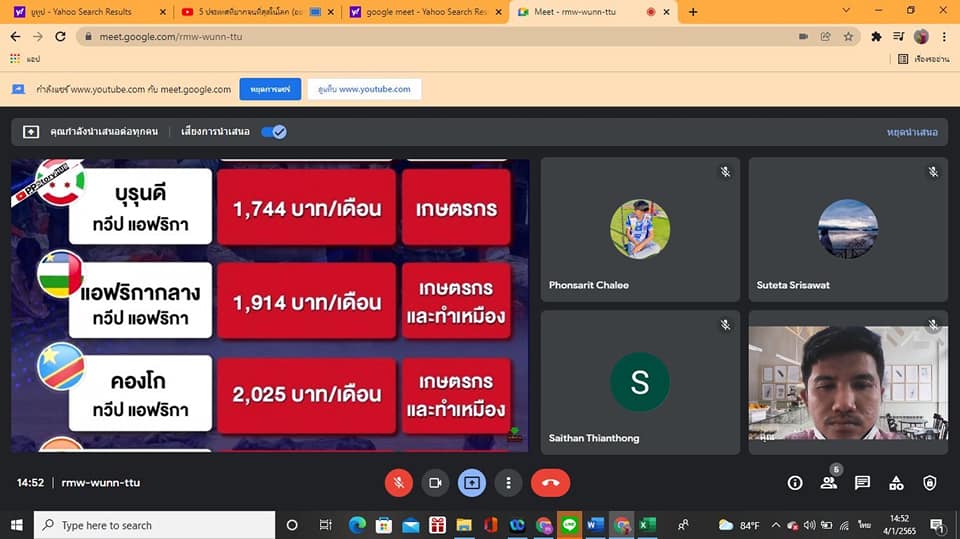Click the present screen button
The image size is (960, 539).
click(x=472, y=483)
